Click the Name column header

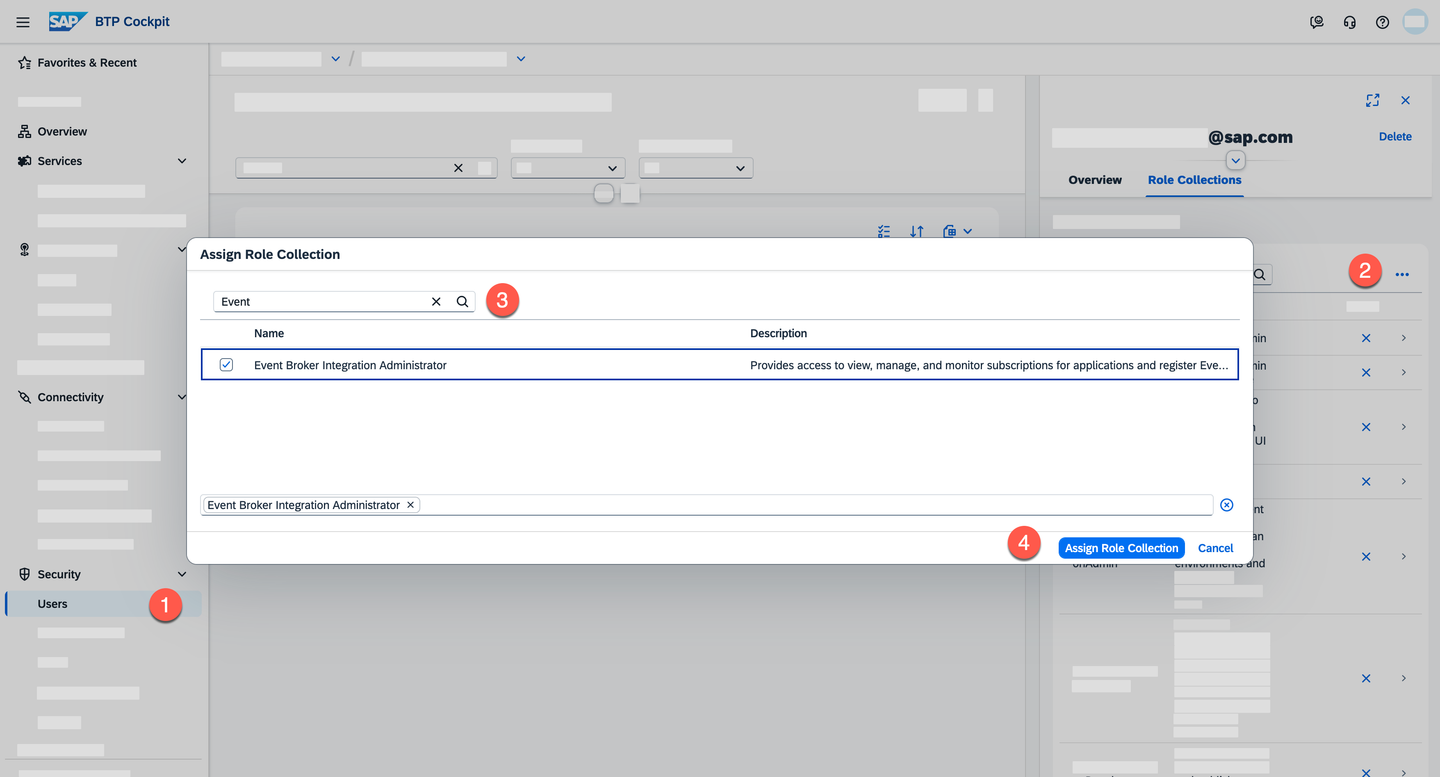click(x=269, y=333)
